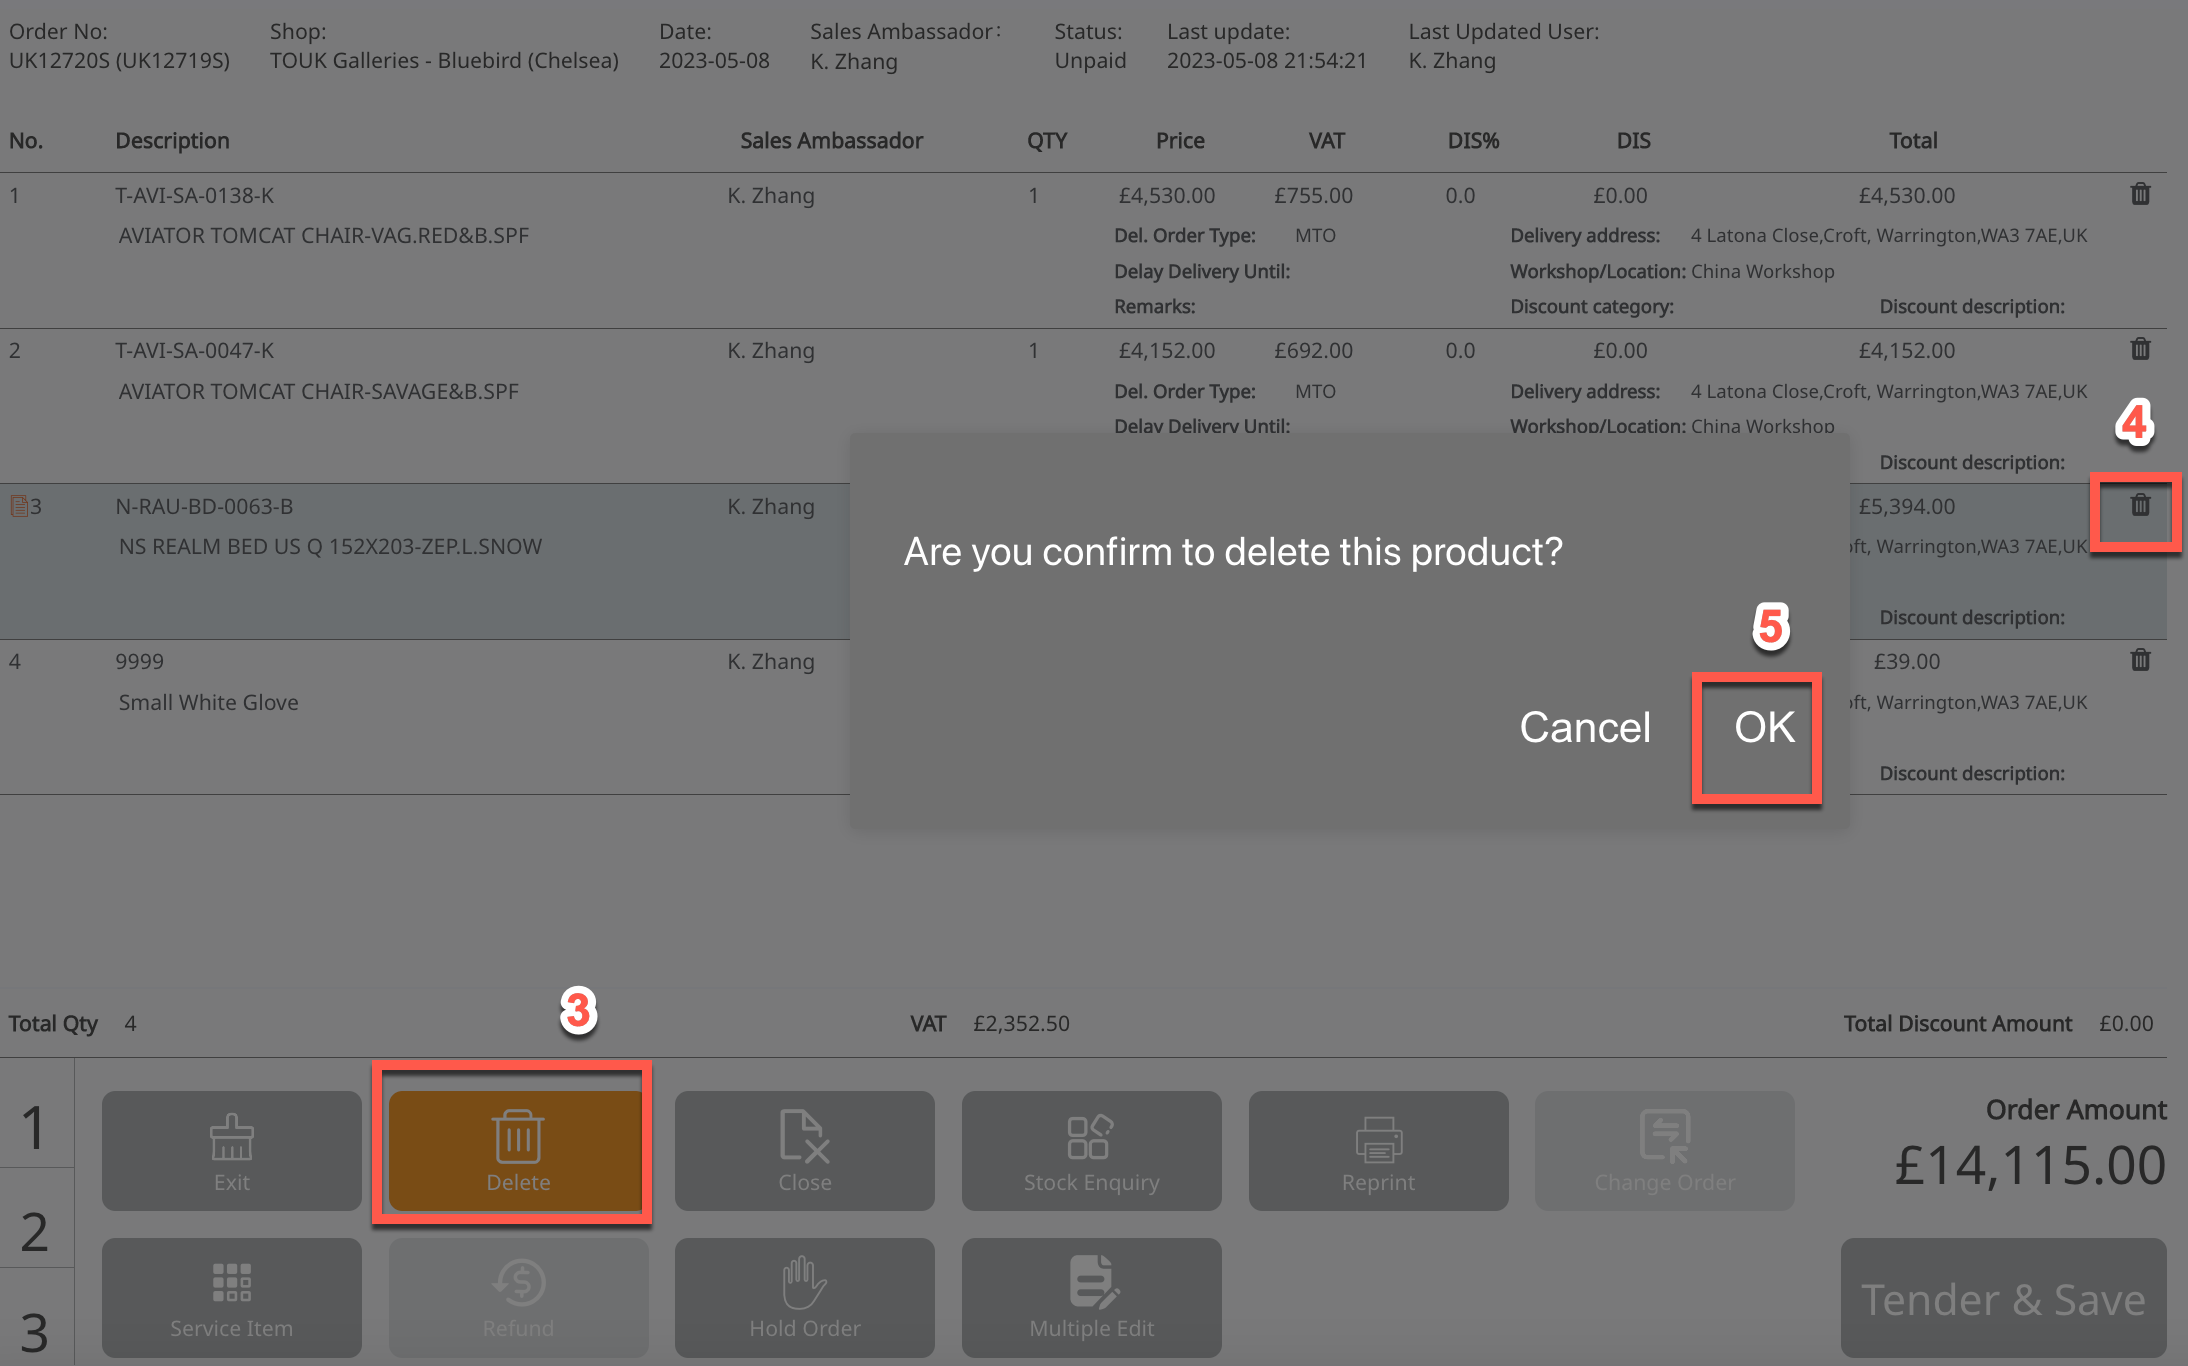This screenshot has height=1366, width=2188.
Task: Click the trash icon for row 1
Action: pyautogui.click(x=2139, y=194)
